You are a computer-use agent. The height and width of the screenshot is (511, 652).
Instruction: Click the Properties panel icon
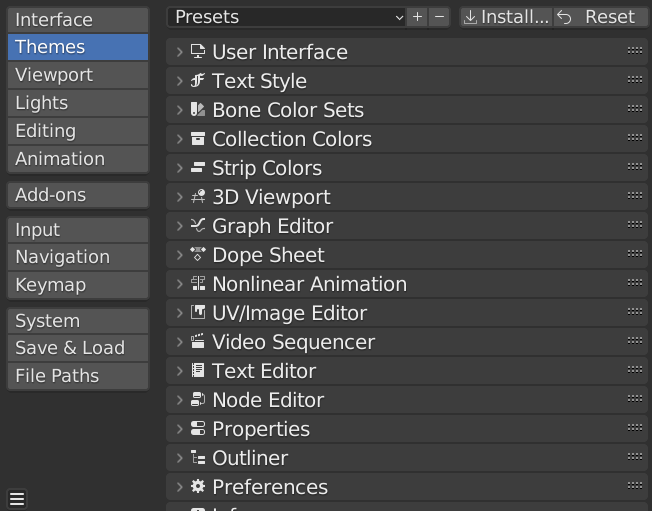coord(198,428)
